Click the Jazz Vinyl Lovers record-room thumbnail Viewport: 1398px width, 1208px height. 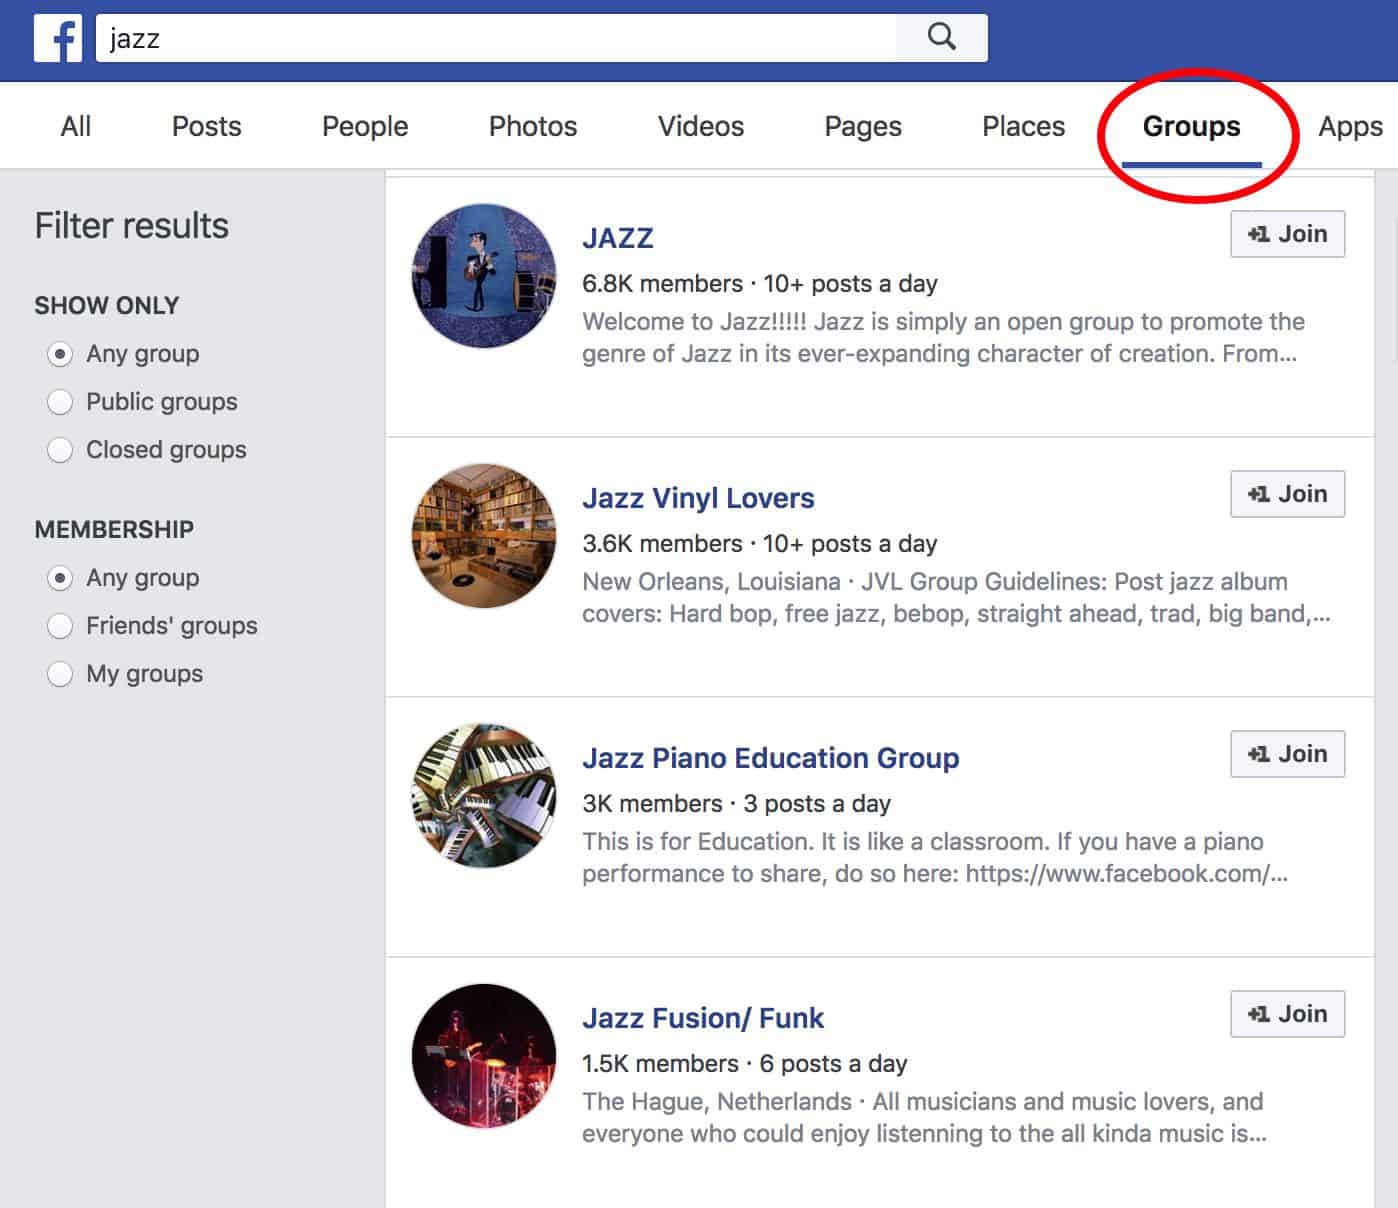pyautogui.click(x=484, y=536)
